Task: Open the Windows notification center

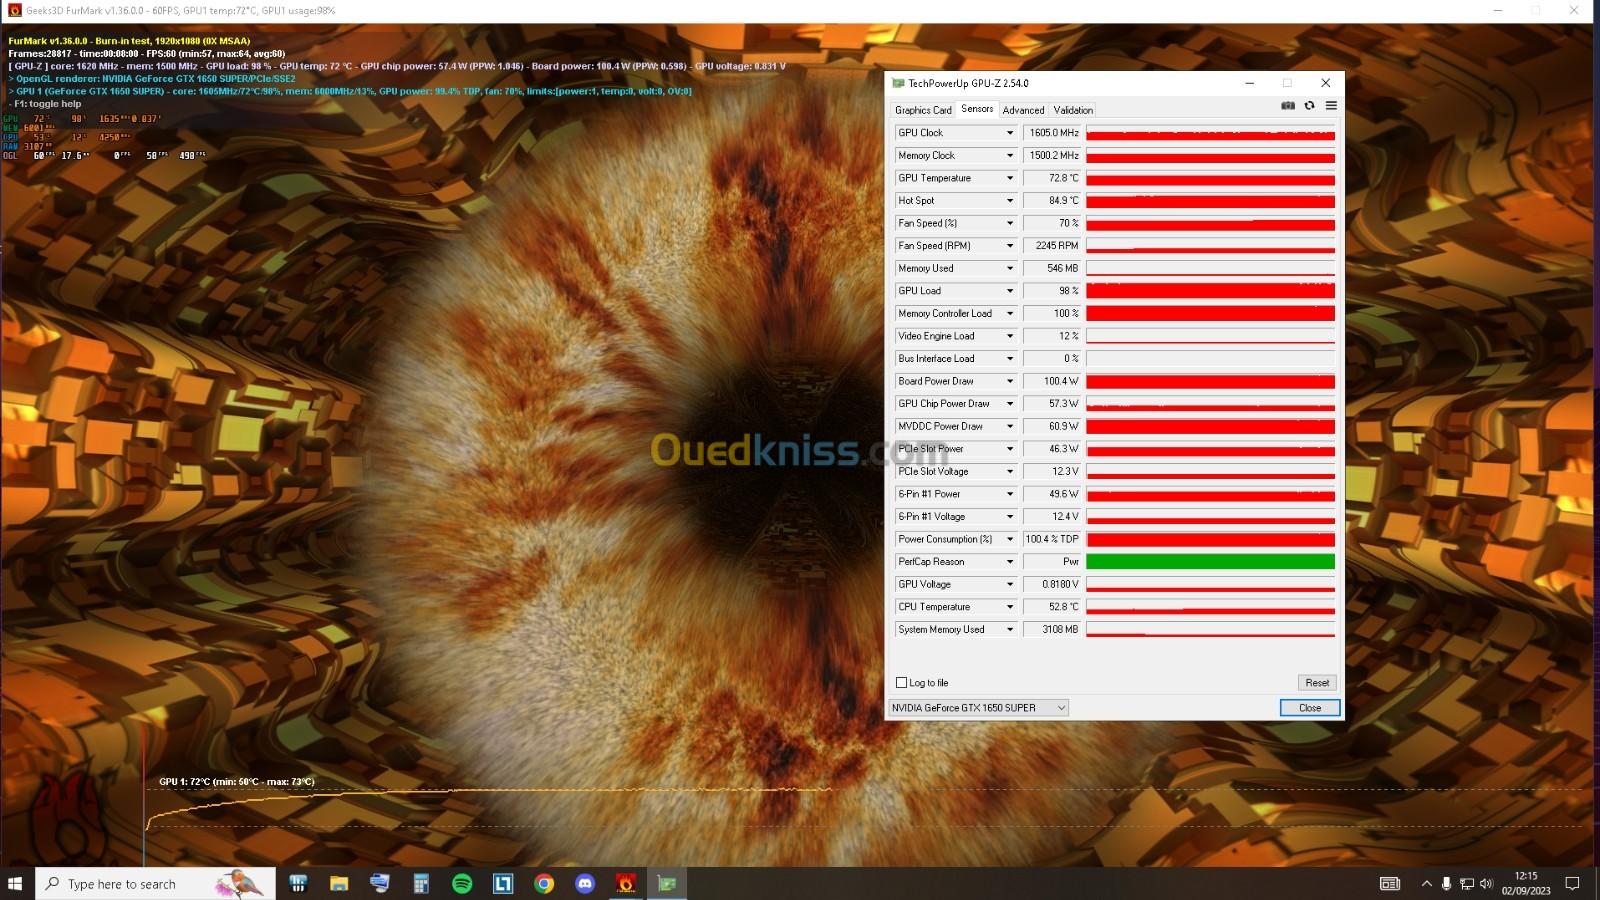Action: point(1572,883)
